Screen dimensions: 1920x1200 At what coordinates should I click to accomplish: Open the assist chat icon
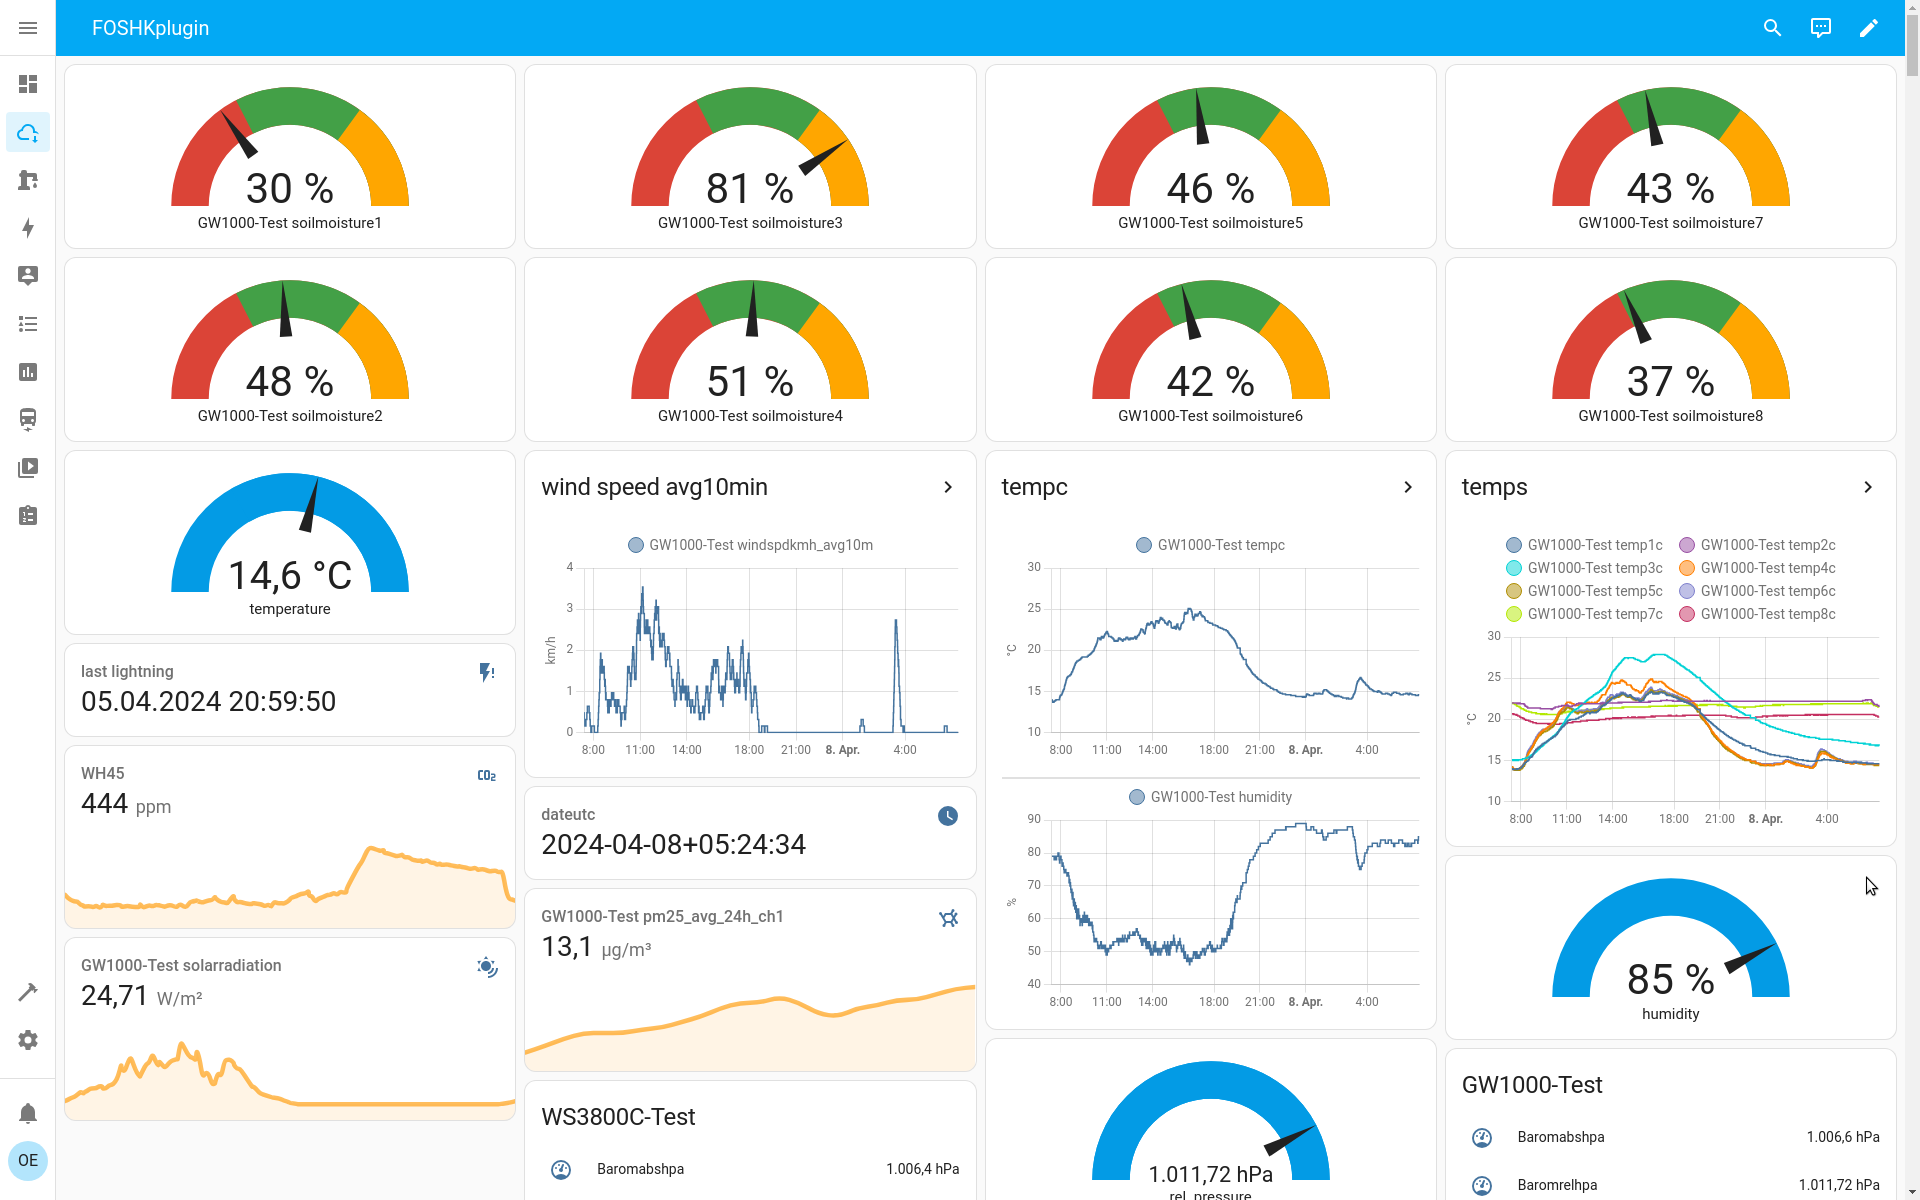tap(1820, 28)
